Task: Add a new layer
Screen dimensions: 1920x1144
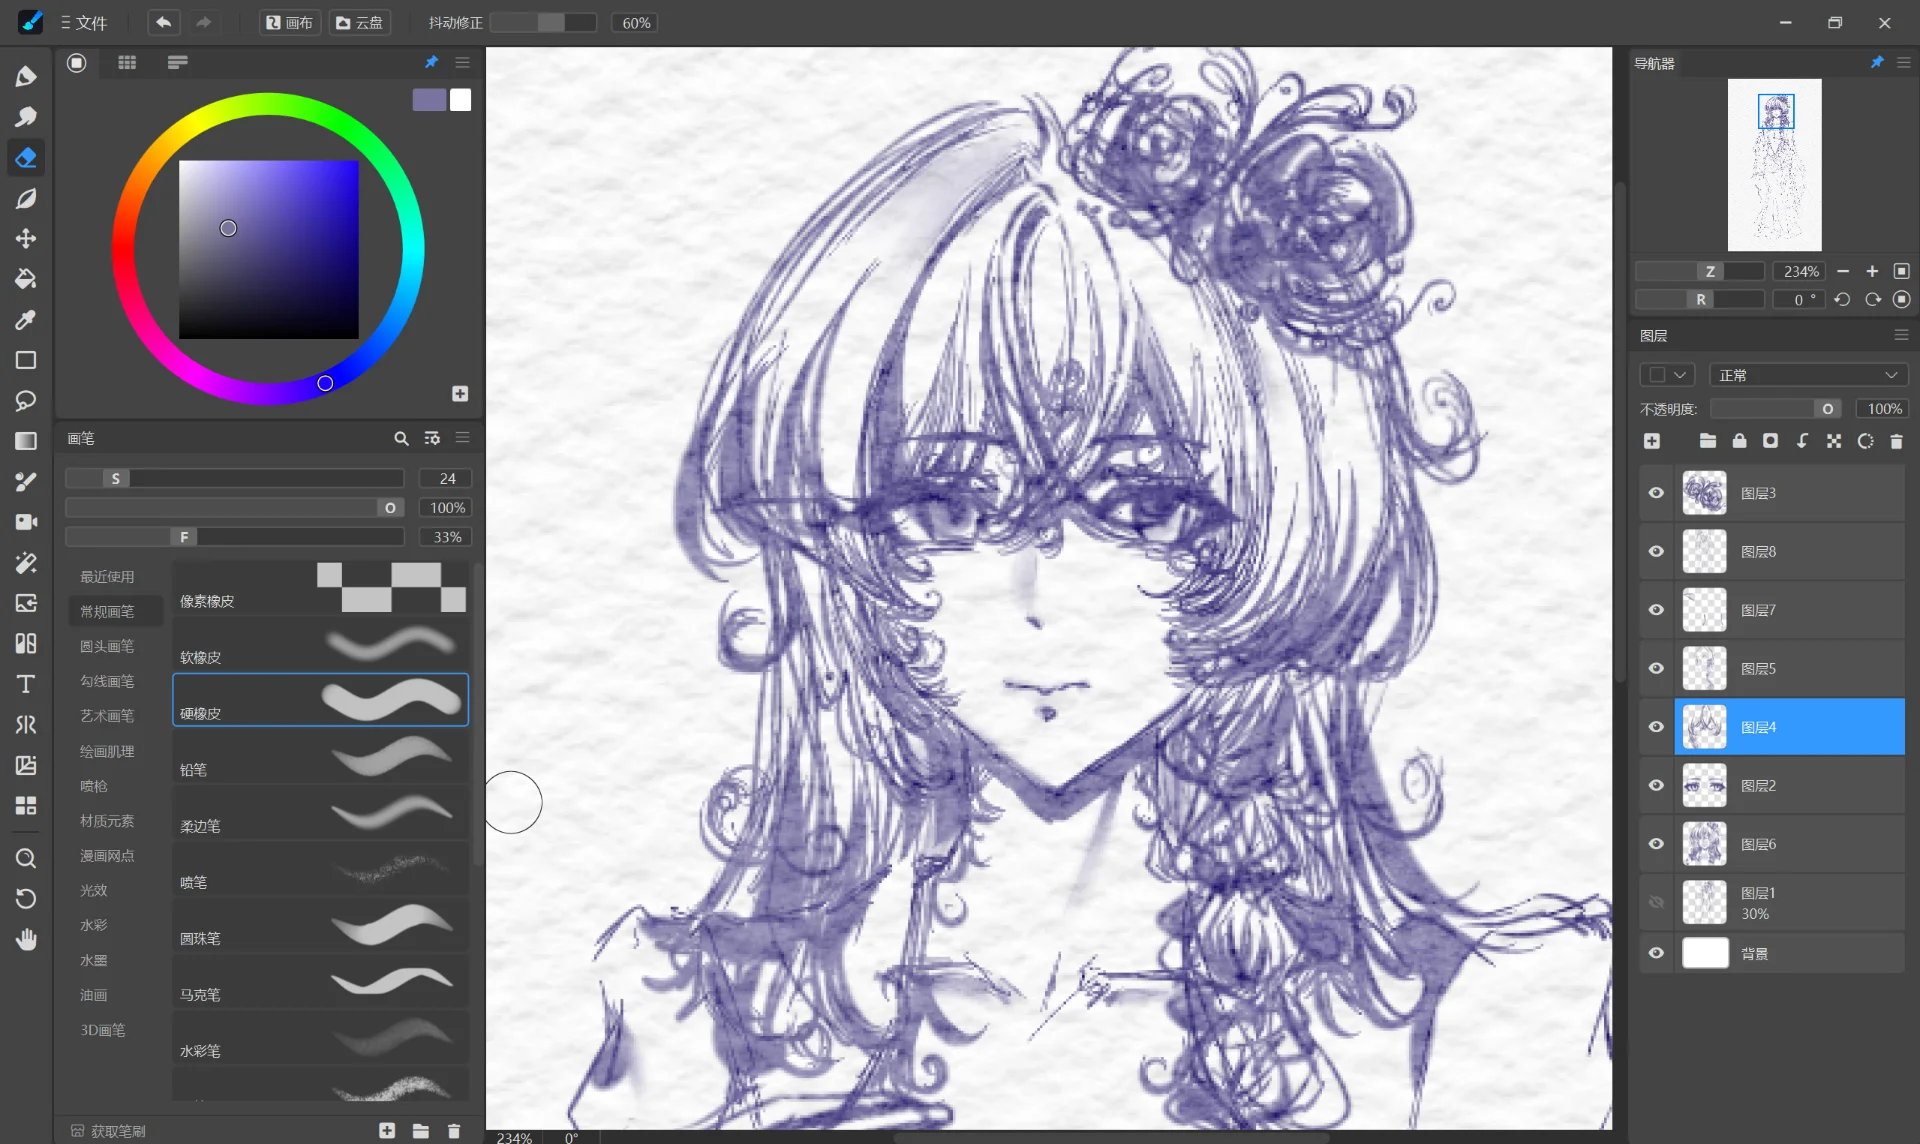Action: pyautogui.click(x=1652, y=441)
